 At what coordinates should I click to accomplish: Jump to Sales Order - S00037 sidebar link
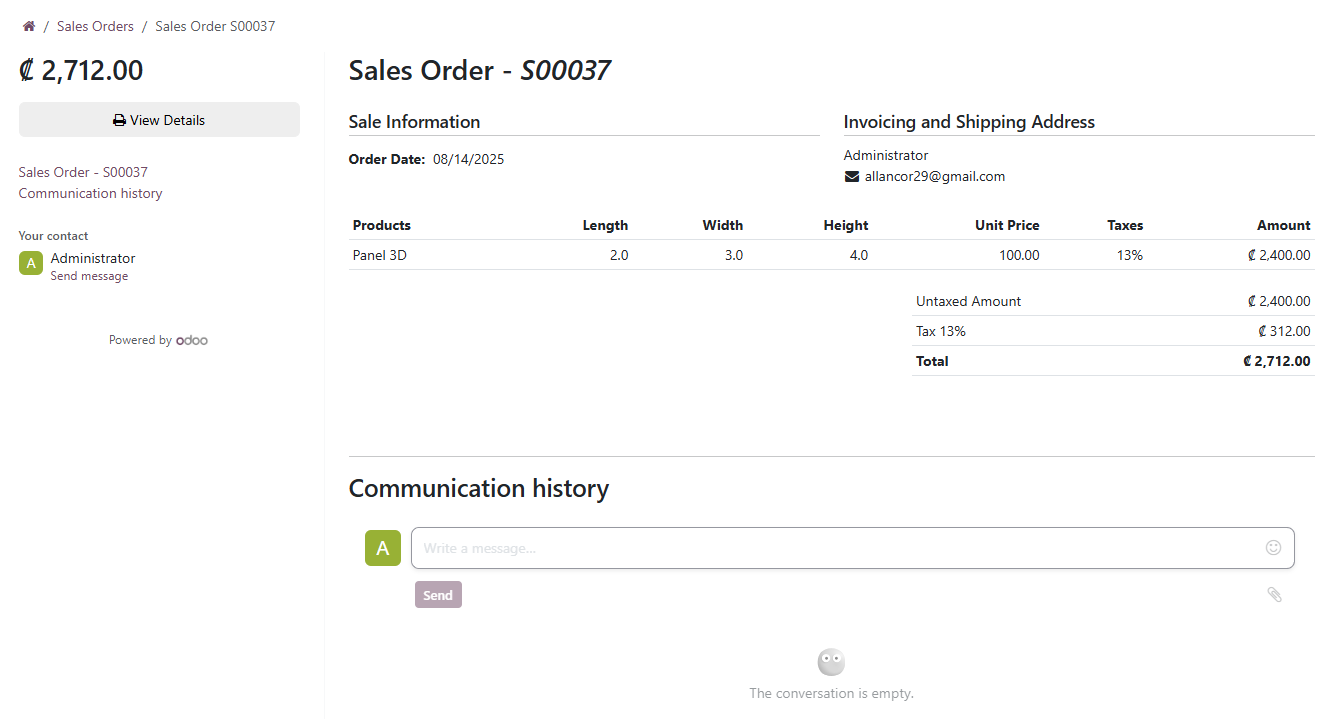point(83,172)
